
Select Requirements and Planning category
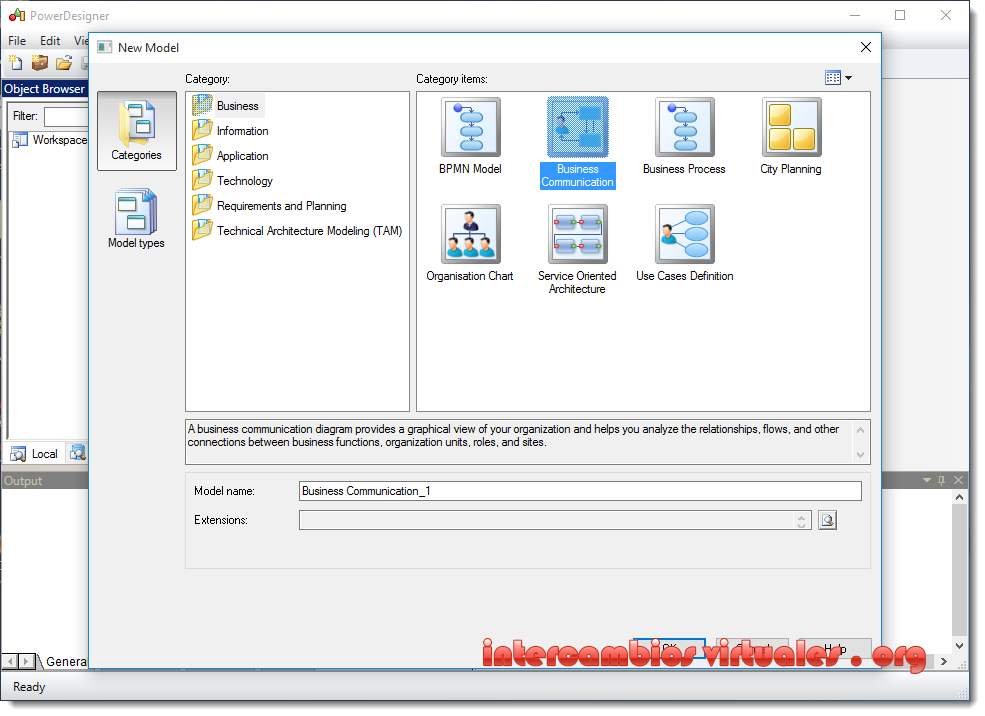[x=269, y=206]
